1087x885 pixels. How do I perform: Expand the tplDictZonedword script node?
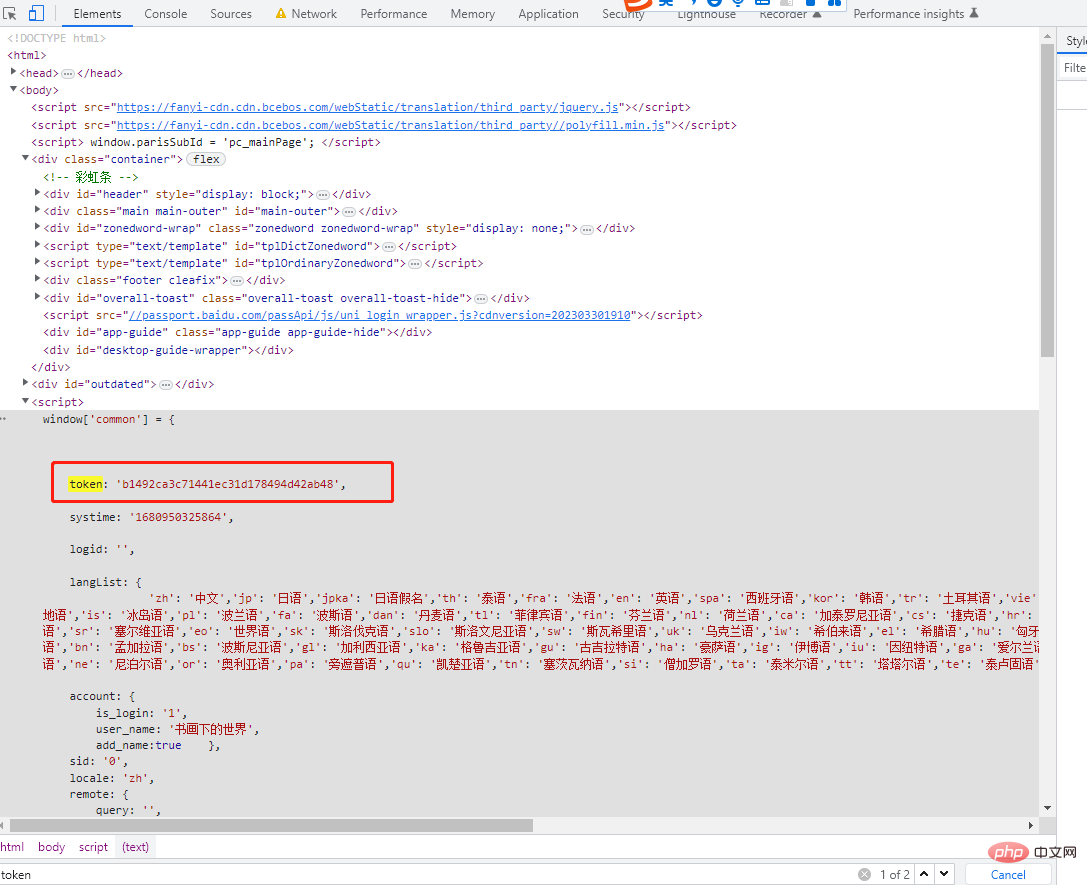(37, 245)
